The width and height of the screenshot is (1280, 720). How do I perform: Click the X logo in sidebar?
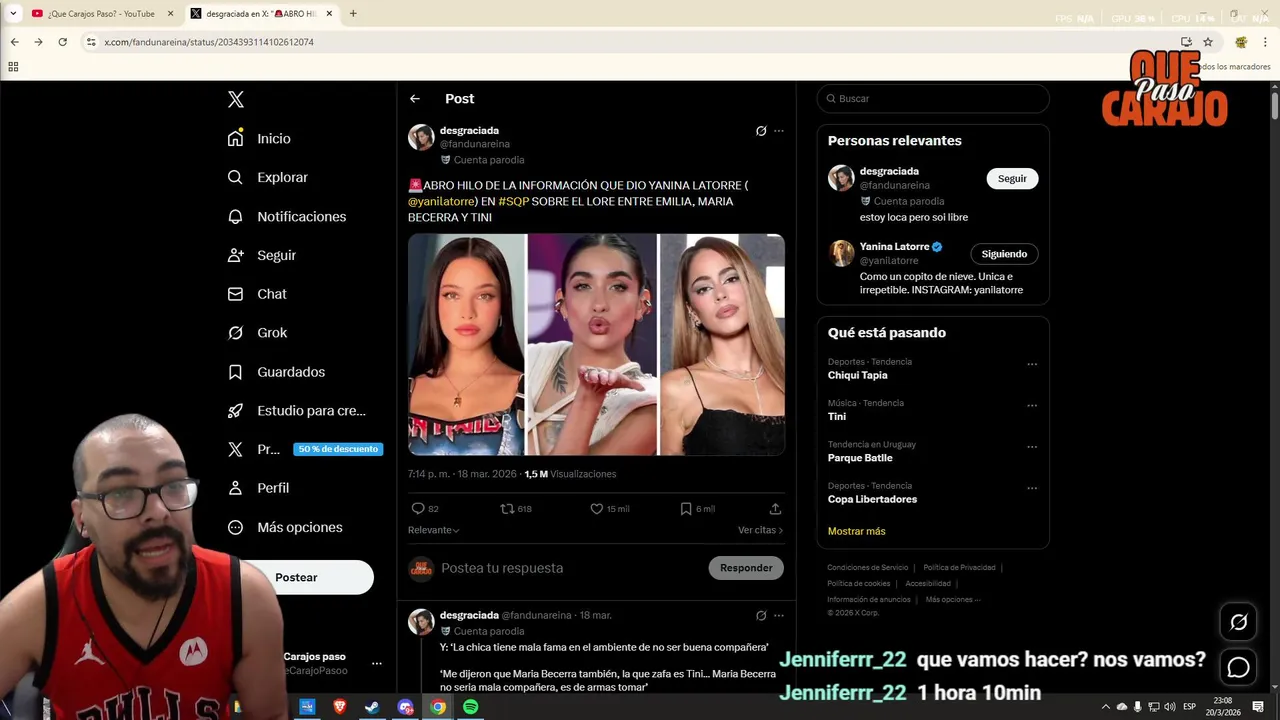[236, 99]
